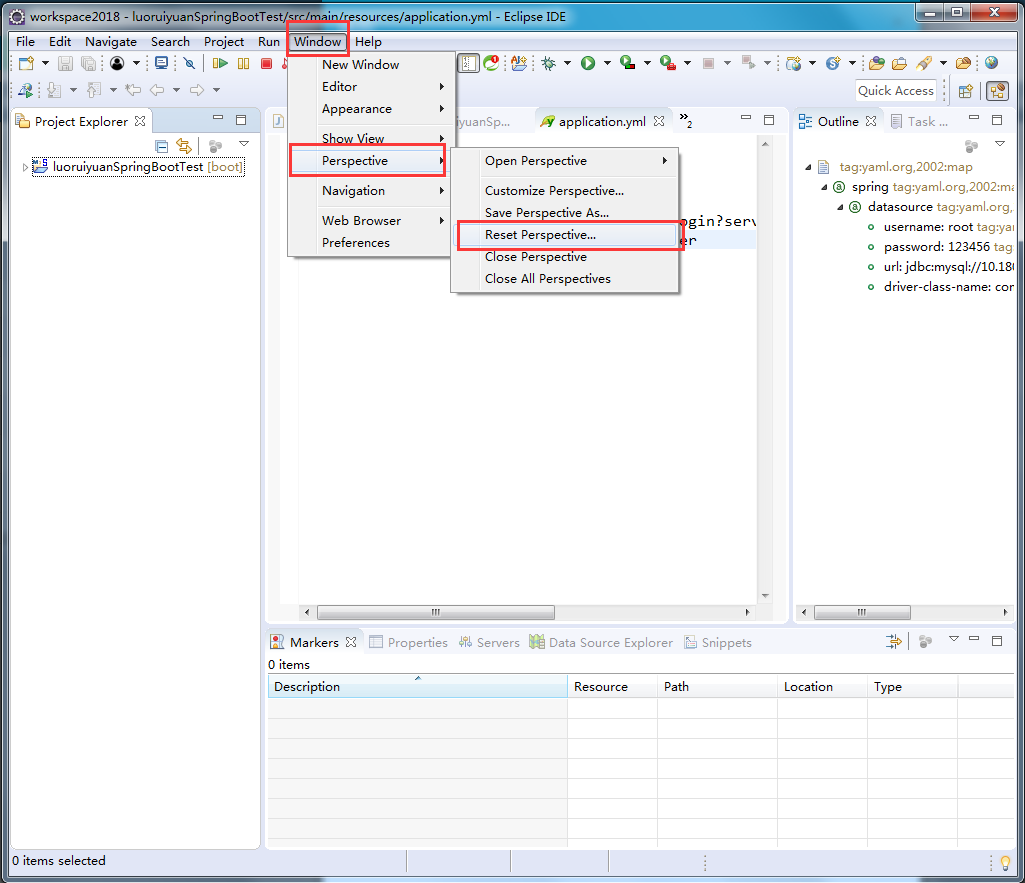
Task: Select Reset Perspective... menu entry
Action: coord(566,235)
